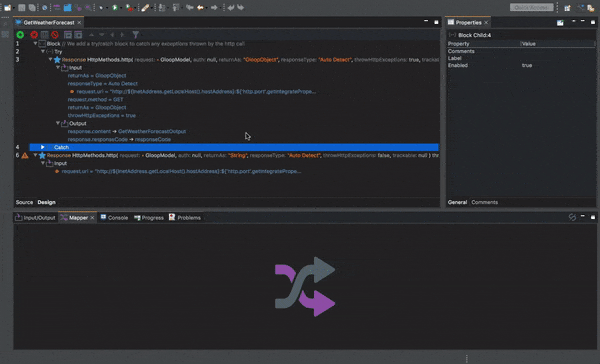Click the blue square icon in main toolbar
Viewport: 600px width, 364px height.
[x=67, y=8]
